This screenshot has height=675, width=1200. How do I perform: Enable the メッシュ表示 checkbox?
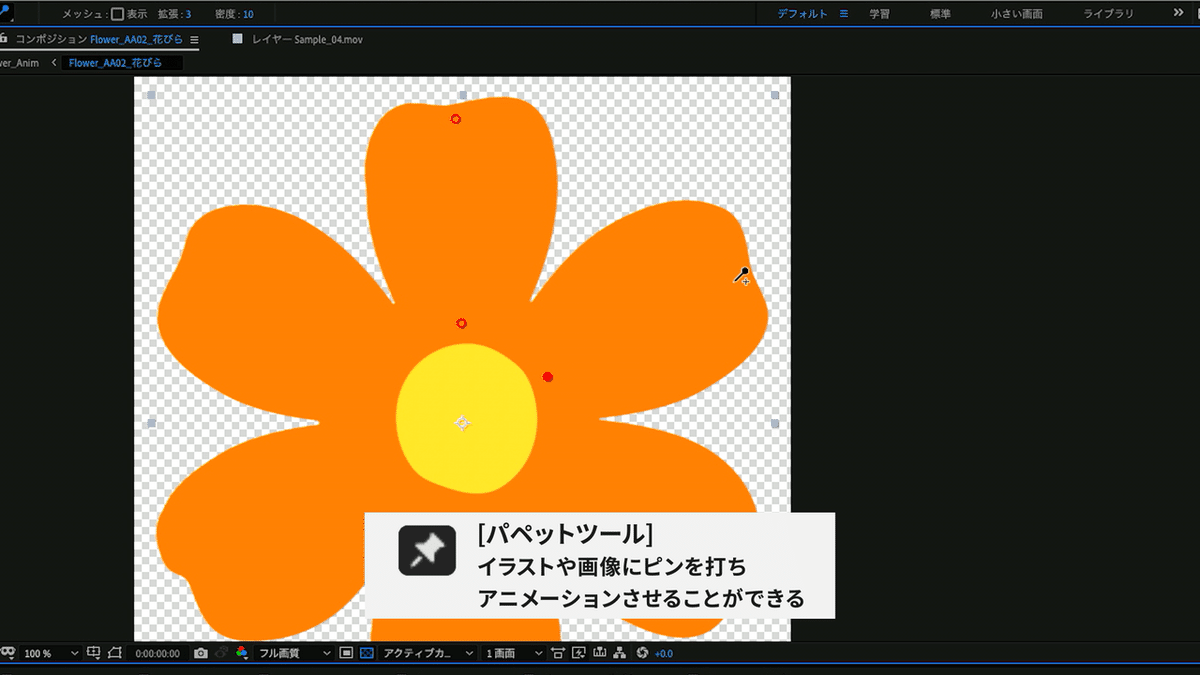[x=118, y=13]
